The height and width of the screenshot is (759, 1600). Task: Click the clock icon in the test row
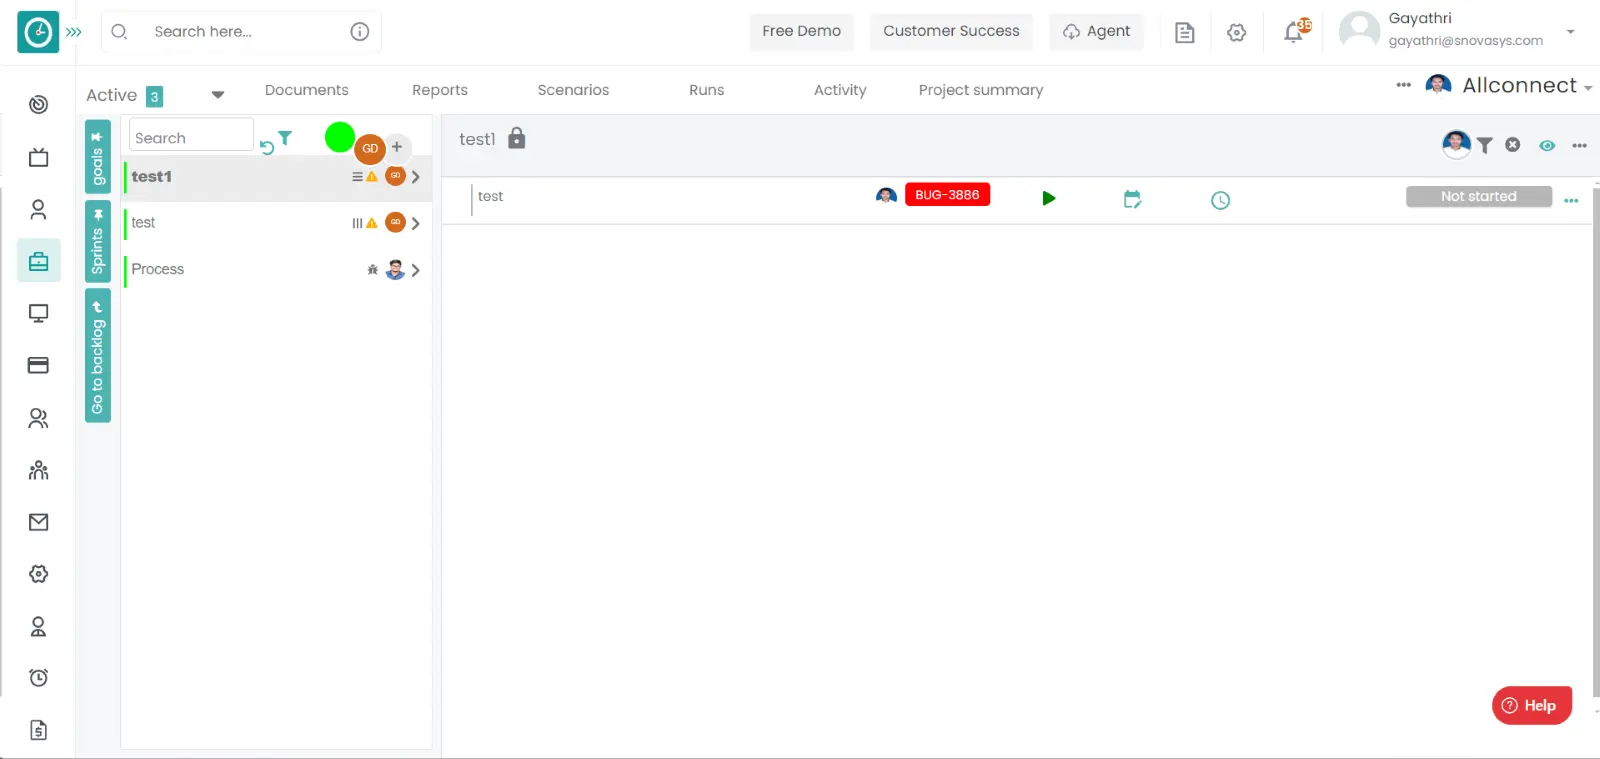[x=1220, y=200]
